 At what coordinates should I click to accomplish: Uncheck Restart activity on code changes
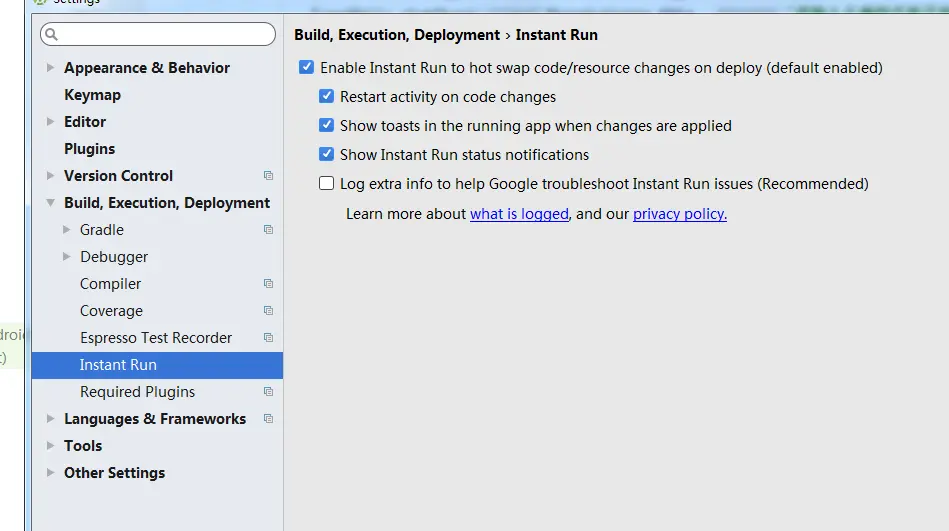pyautogui.click(x=326, y=97)
